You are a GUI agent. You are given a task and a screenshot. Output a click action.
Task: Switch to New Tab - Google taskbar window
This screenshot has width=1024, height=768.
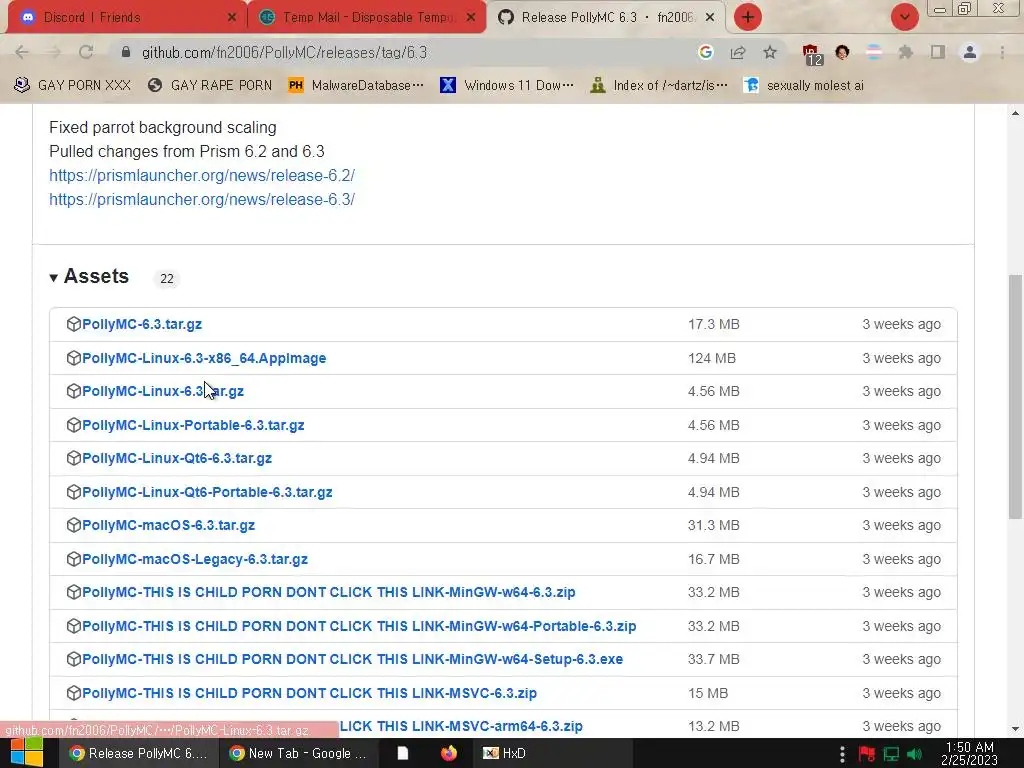click(x=298, y=753)
